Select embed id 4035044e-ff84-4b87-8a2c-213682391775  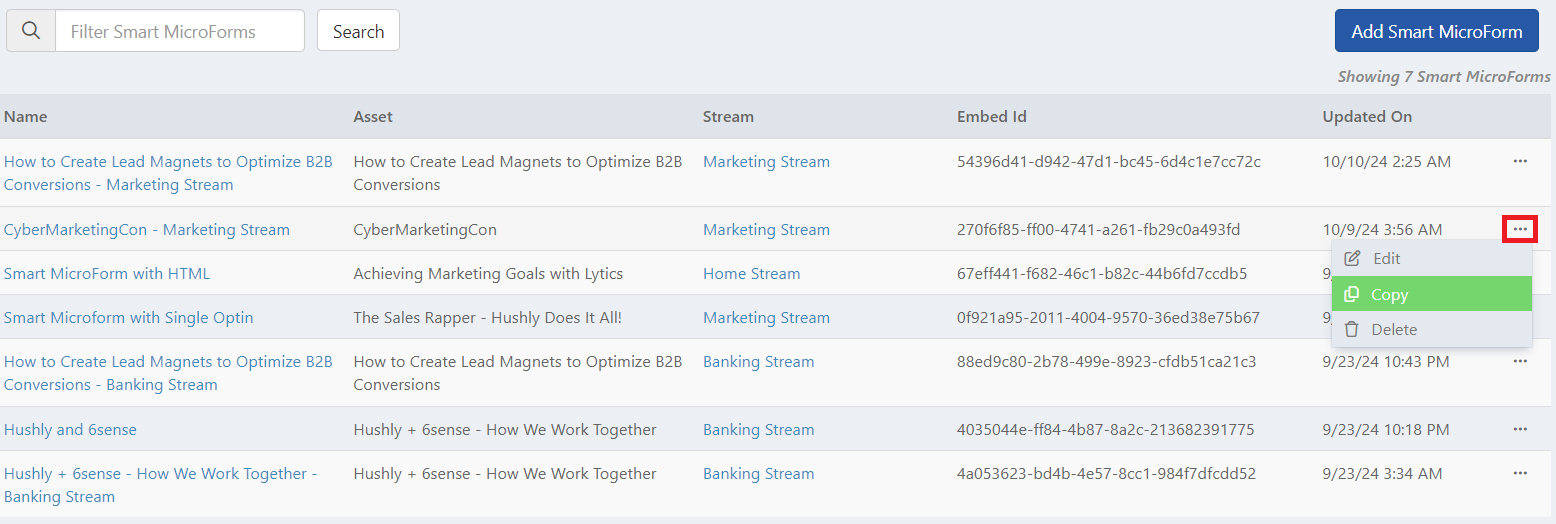[x=1105, y=429]
